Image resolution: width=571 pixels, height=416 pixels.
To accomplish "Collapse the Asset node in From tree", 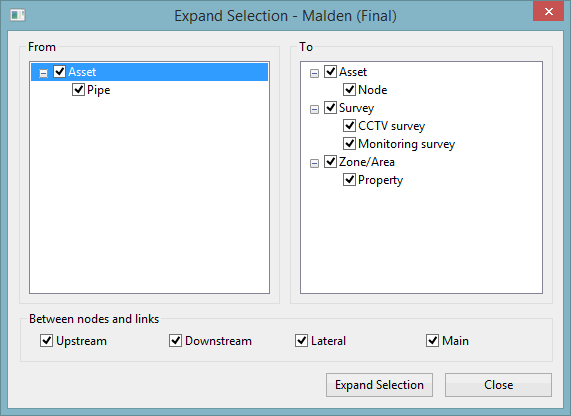I will pyautogui.click(x=43, y=73).
